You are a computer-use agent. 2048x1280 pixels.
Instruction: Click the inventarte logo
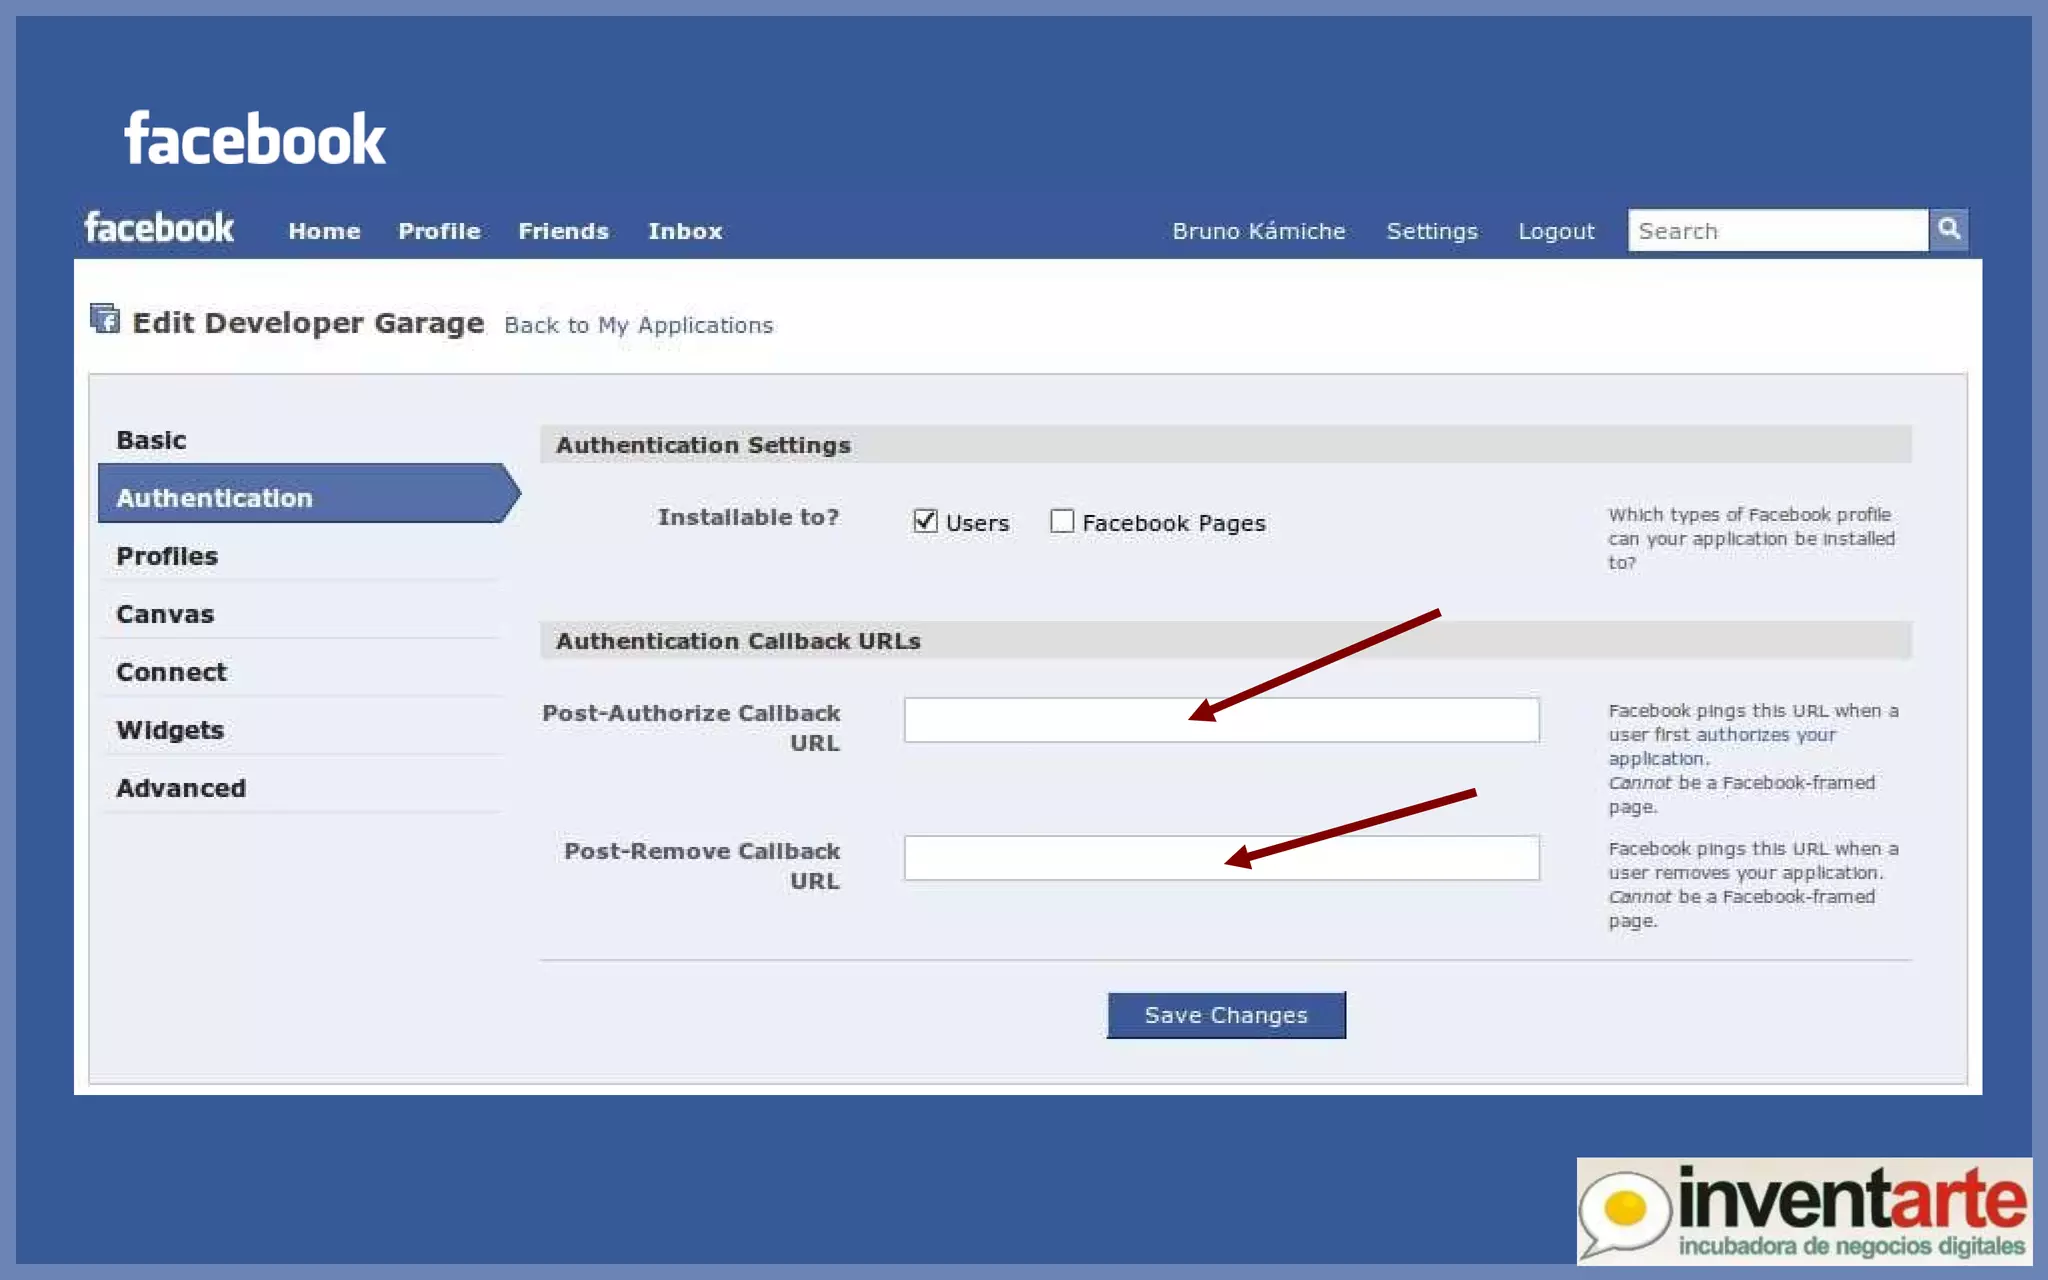(1803, 1210)
